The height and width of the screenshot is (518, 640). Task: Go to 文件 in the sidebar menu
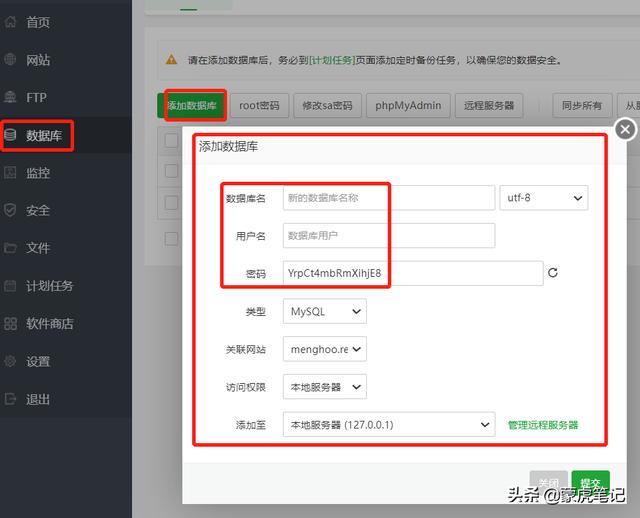coord(38,248)
